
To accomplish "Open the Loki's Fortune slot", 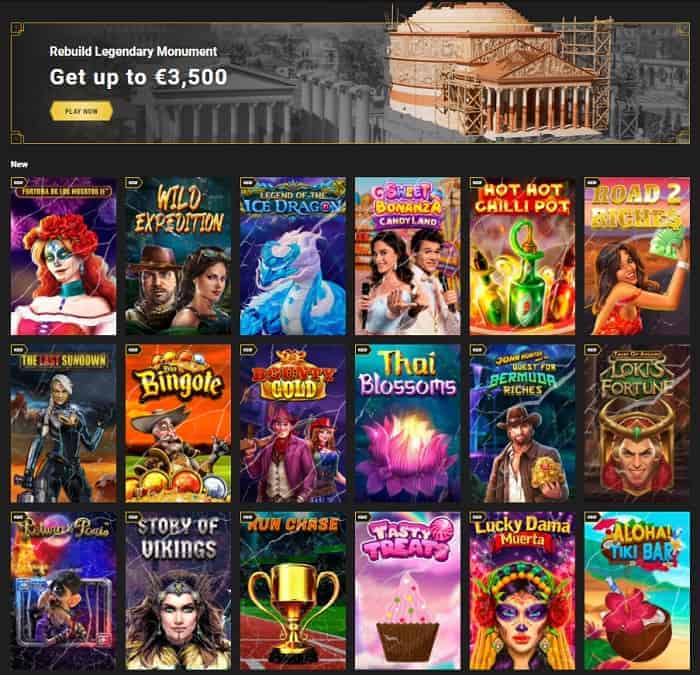I will tap(637, 423).
